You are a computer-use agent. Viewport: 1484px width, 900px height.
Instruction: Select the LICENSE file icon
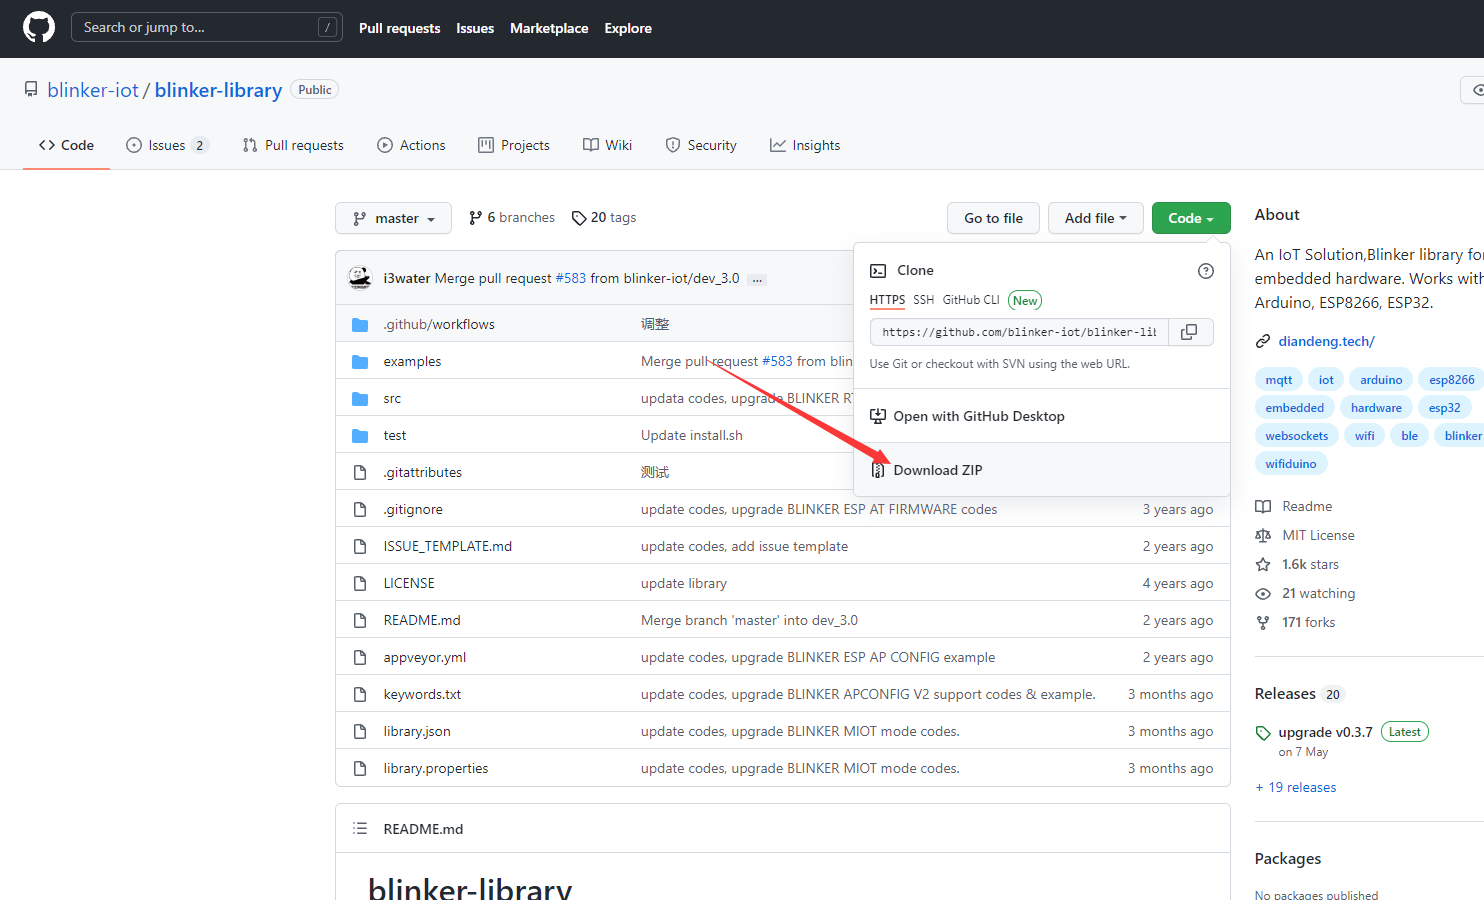(x=360, y=583)
